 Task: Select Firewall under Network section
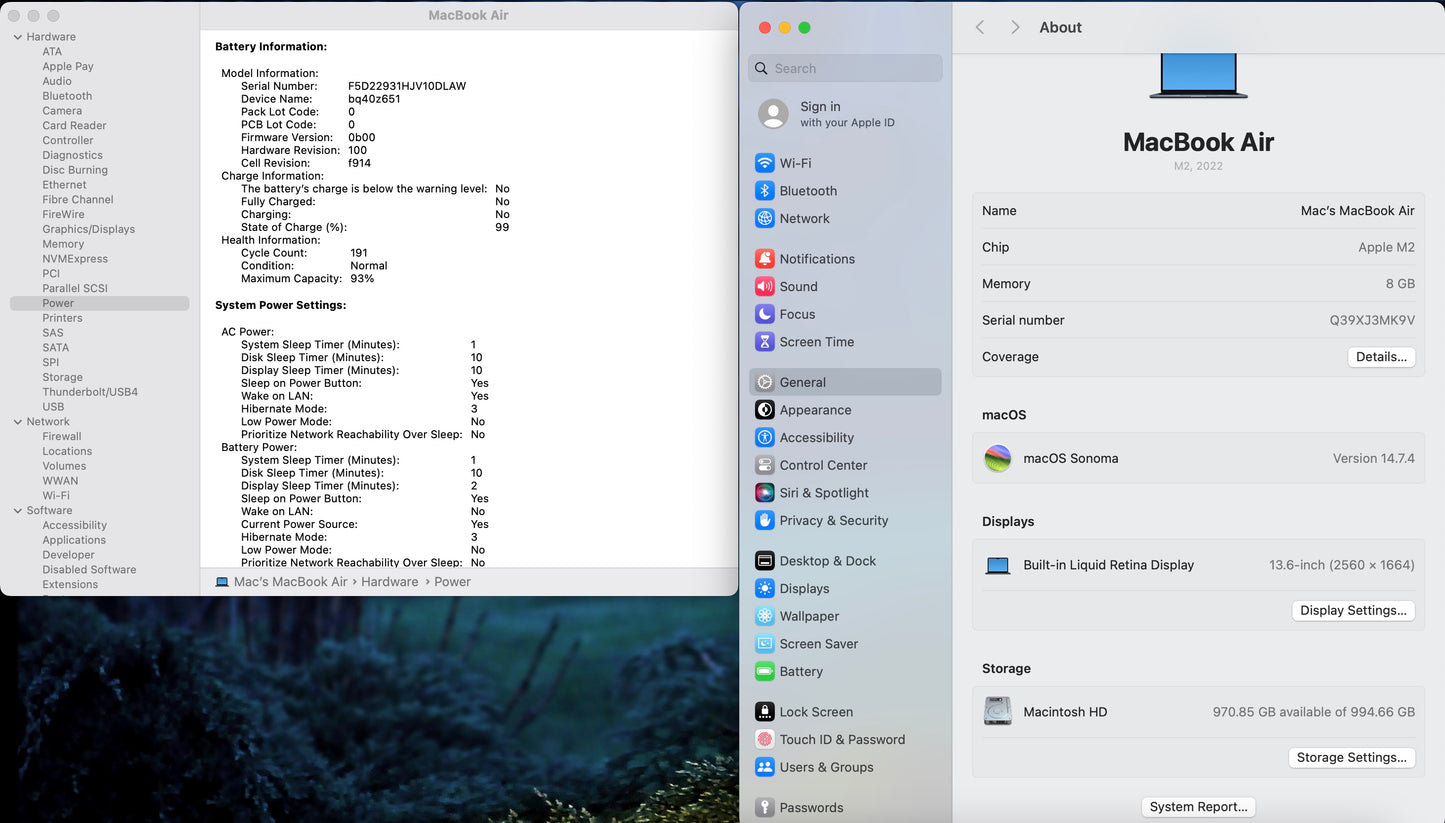[62, 436]
